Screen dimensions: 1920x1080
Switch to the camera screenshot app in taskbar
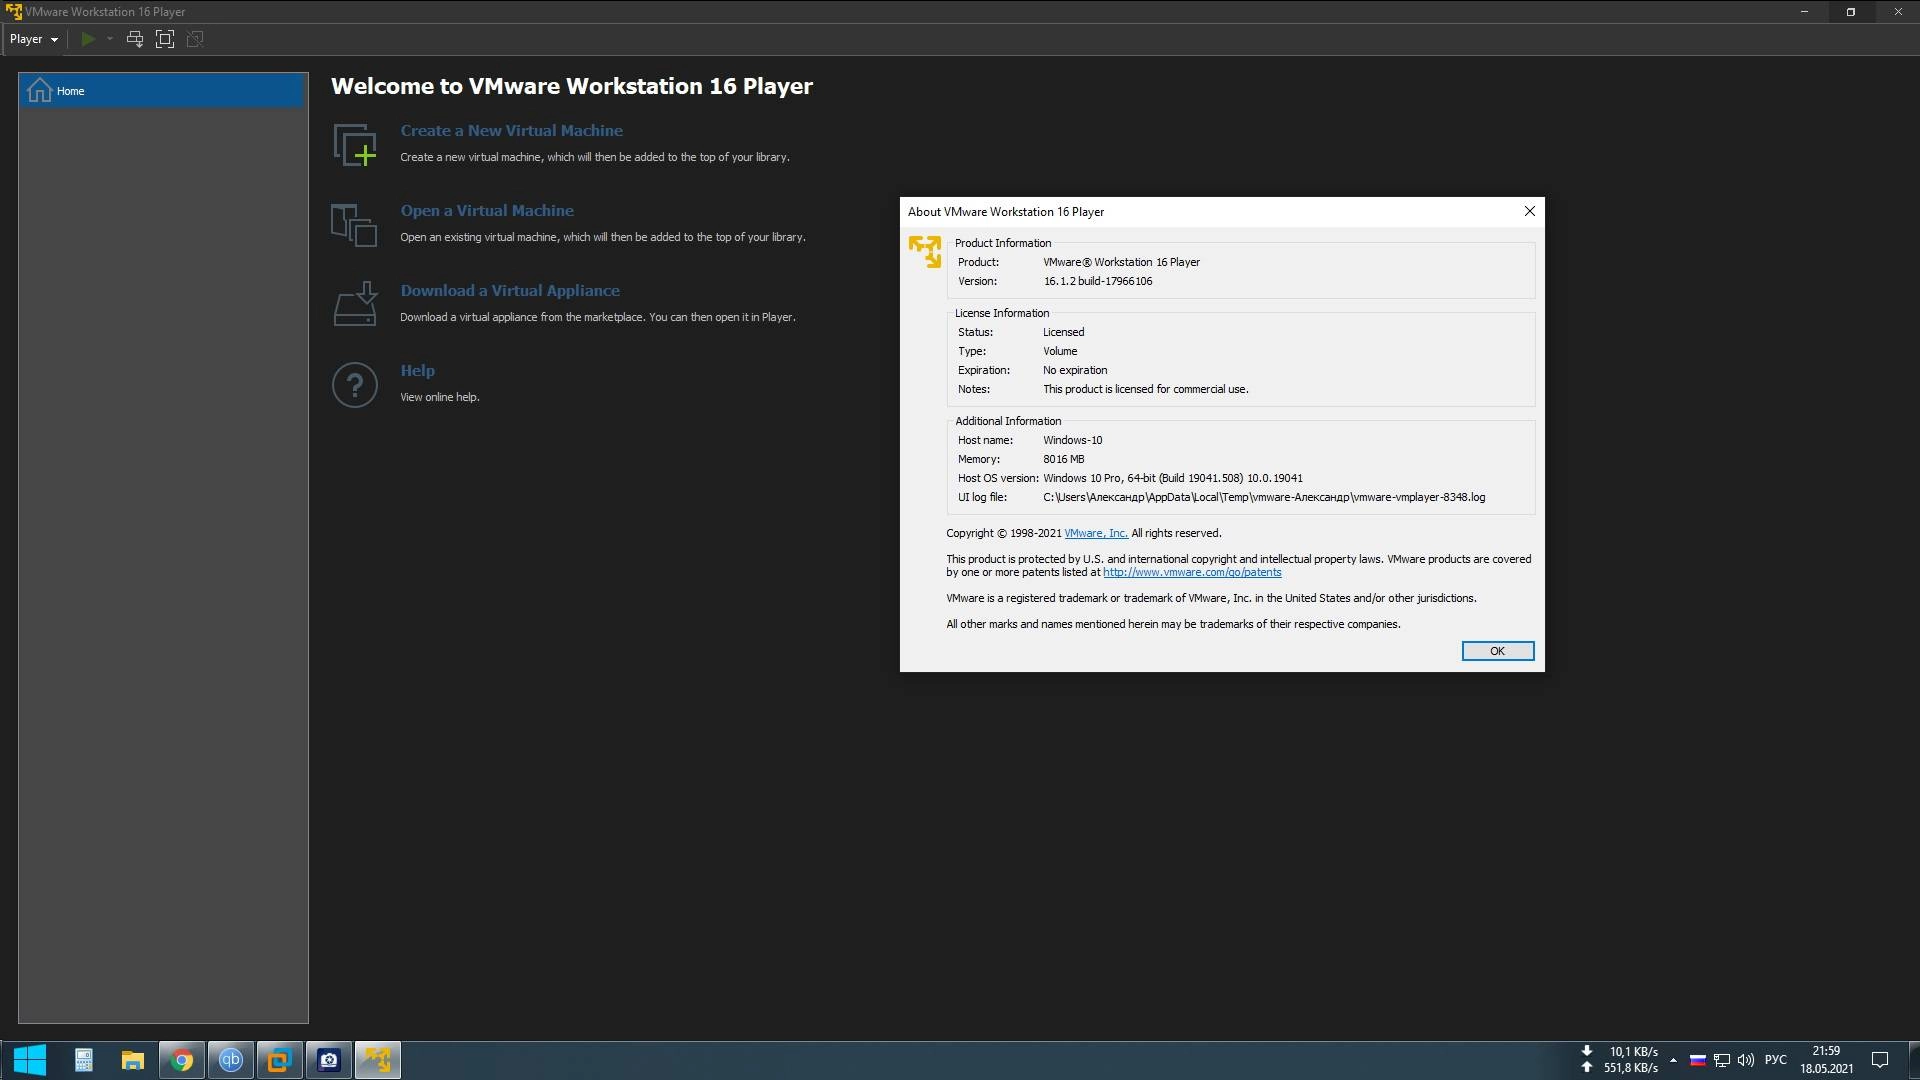329,1060
